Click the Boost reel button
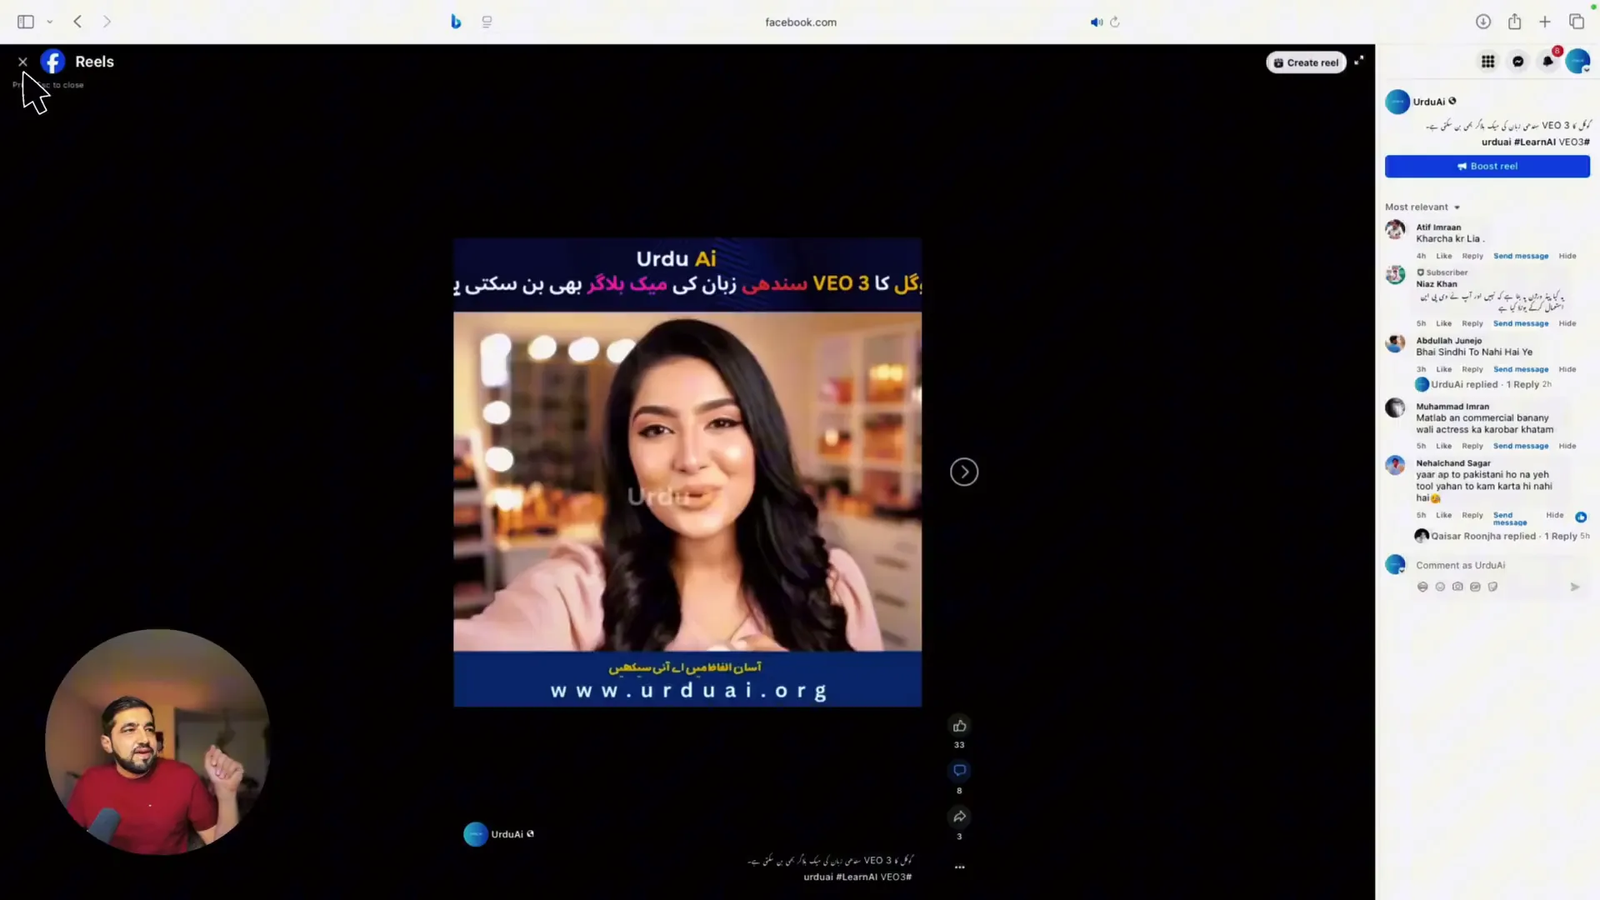The width and height of the screenshot is (1600, 900). pos(1487,166)
